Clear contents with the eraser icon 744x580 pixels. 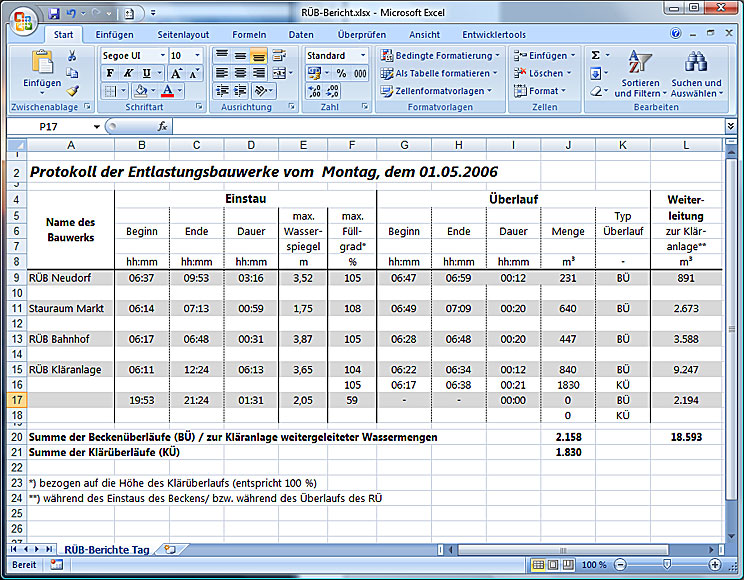pyautogui.click(x=596, y=91)
